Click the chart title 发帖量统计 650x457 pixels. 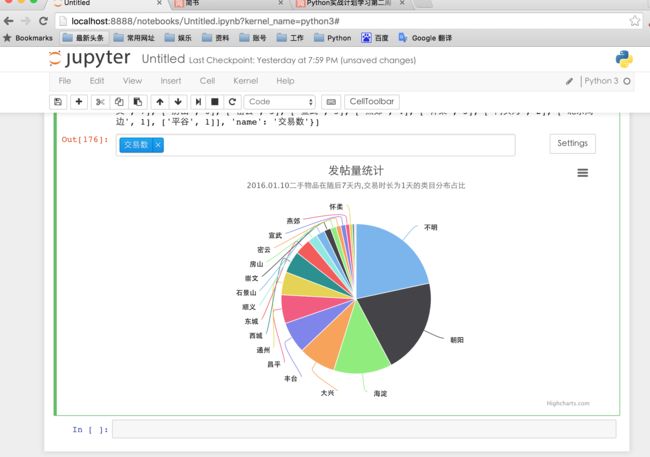tap(356, 170)
